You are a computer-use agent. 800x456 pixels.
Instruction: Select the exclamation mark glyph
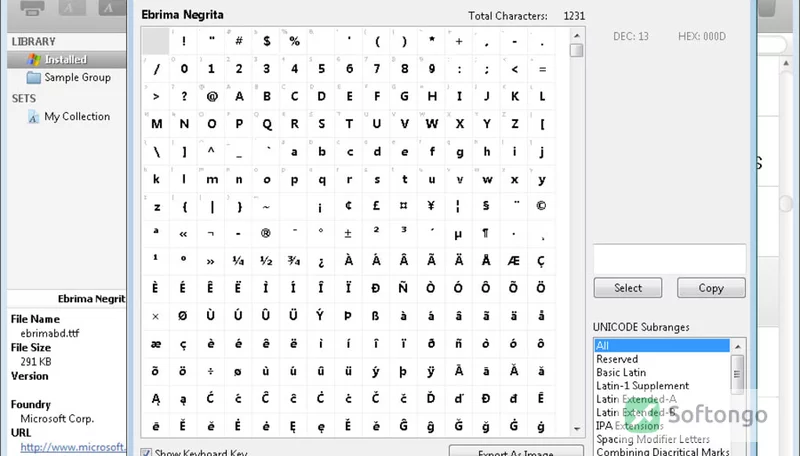[x=184, y=41]
